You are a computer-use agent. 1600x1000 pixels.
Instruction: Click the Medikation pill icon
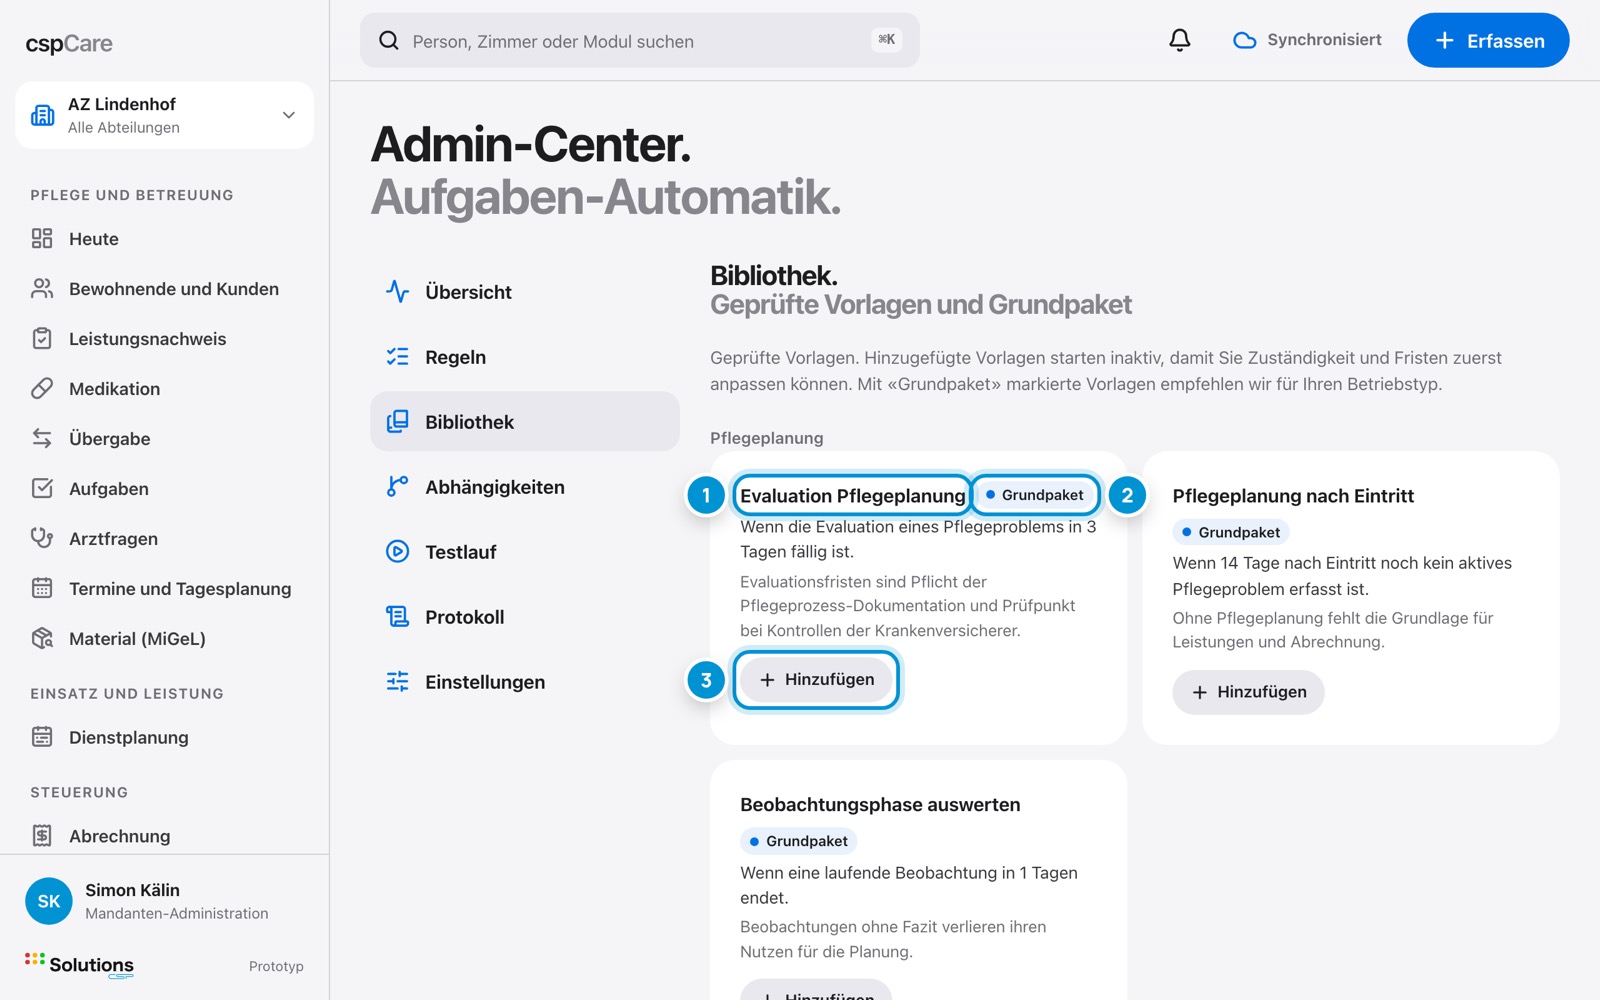(x=42, y=388)
